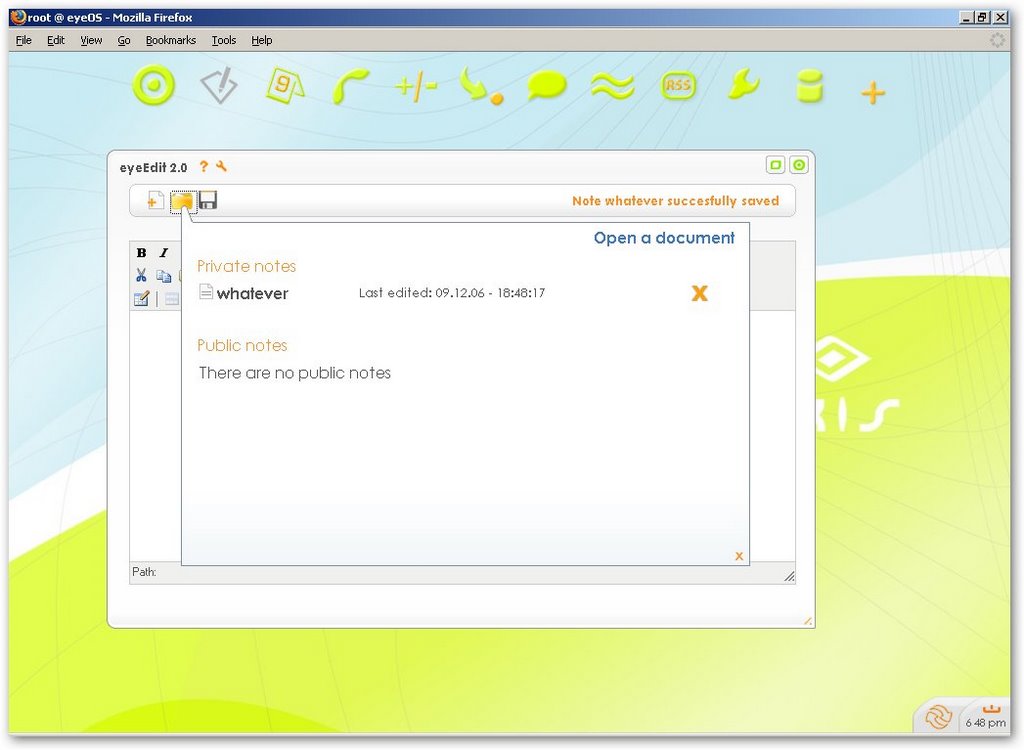Viewport: 1024px width, 750px height.
Task: Click the open folder icon in eyeEdit
Action: click(181, 201)
